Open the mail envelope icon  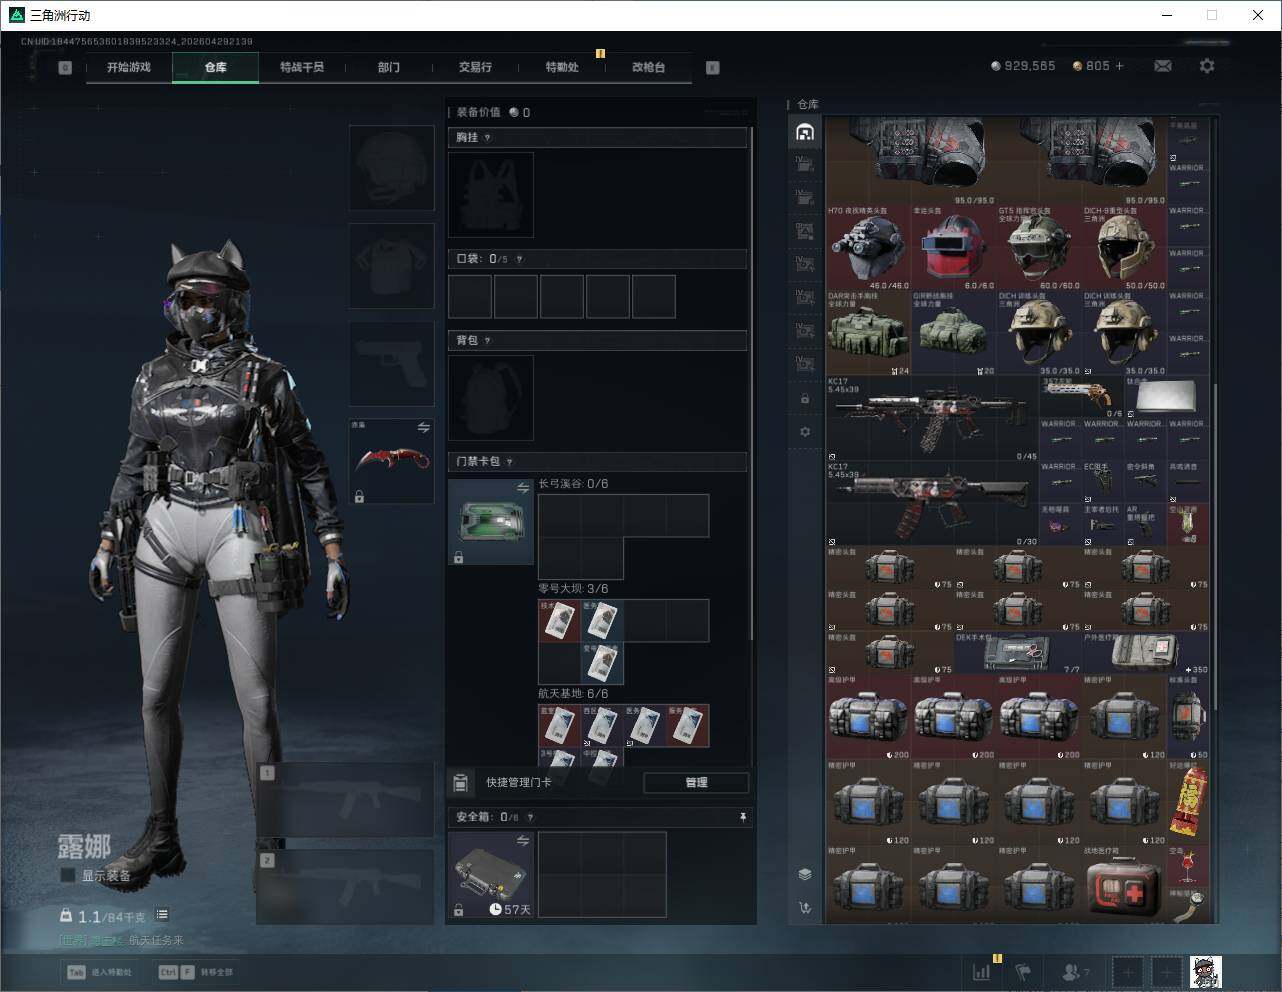click(1162, 66)
